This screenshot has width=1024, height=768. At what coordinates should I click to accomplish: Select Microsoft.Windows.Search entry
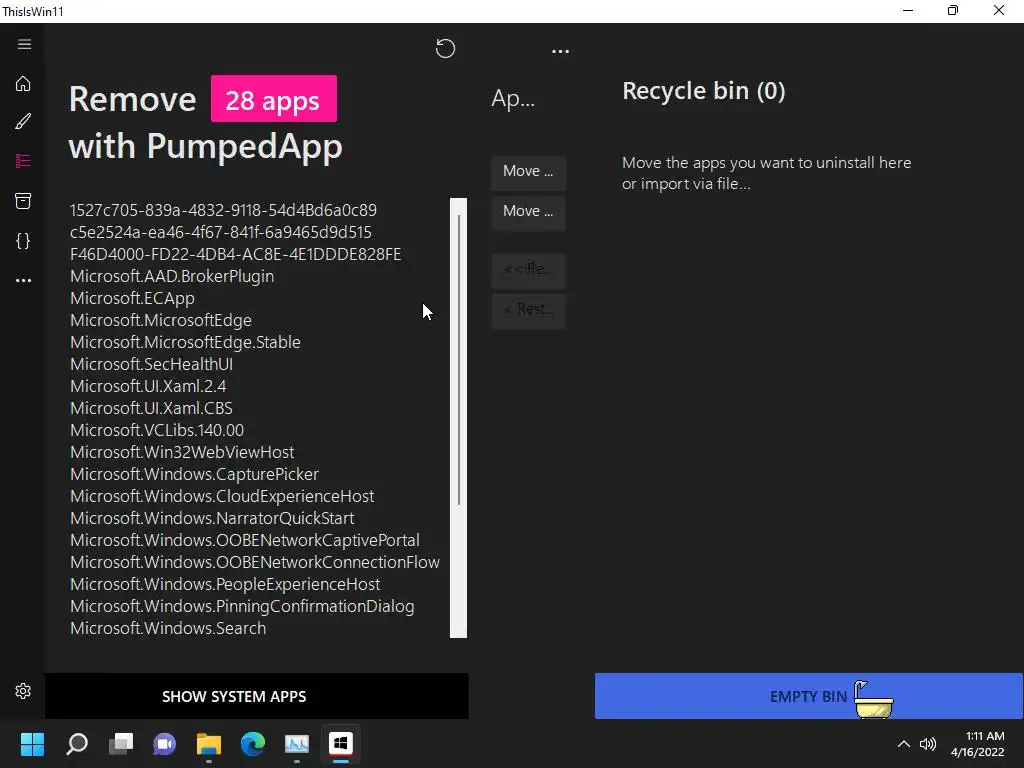coord(168,628)
